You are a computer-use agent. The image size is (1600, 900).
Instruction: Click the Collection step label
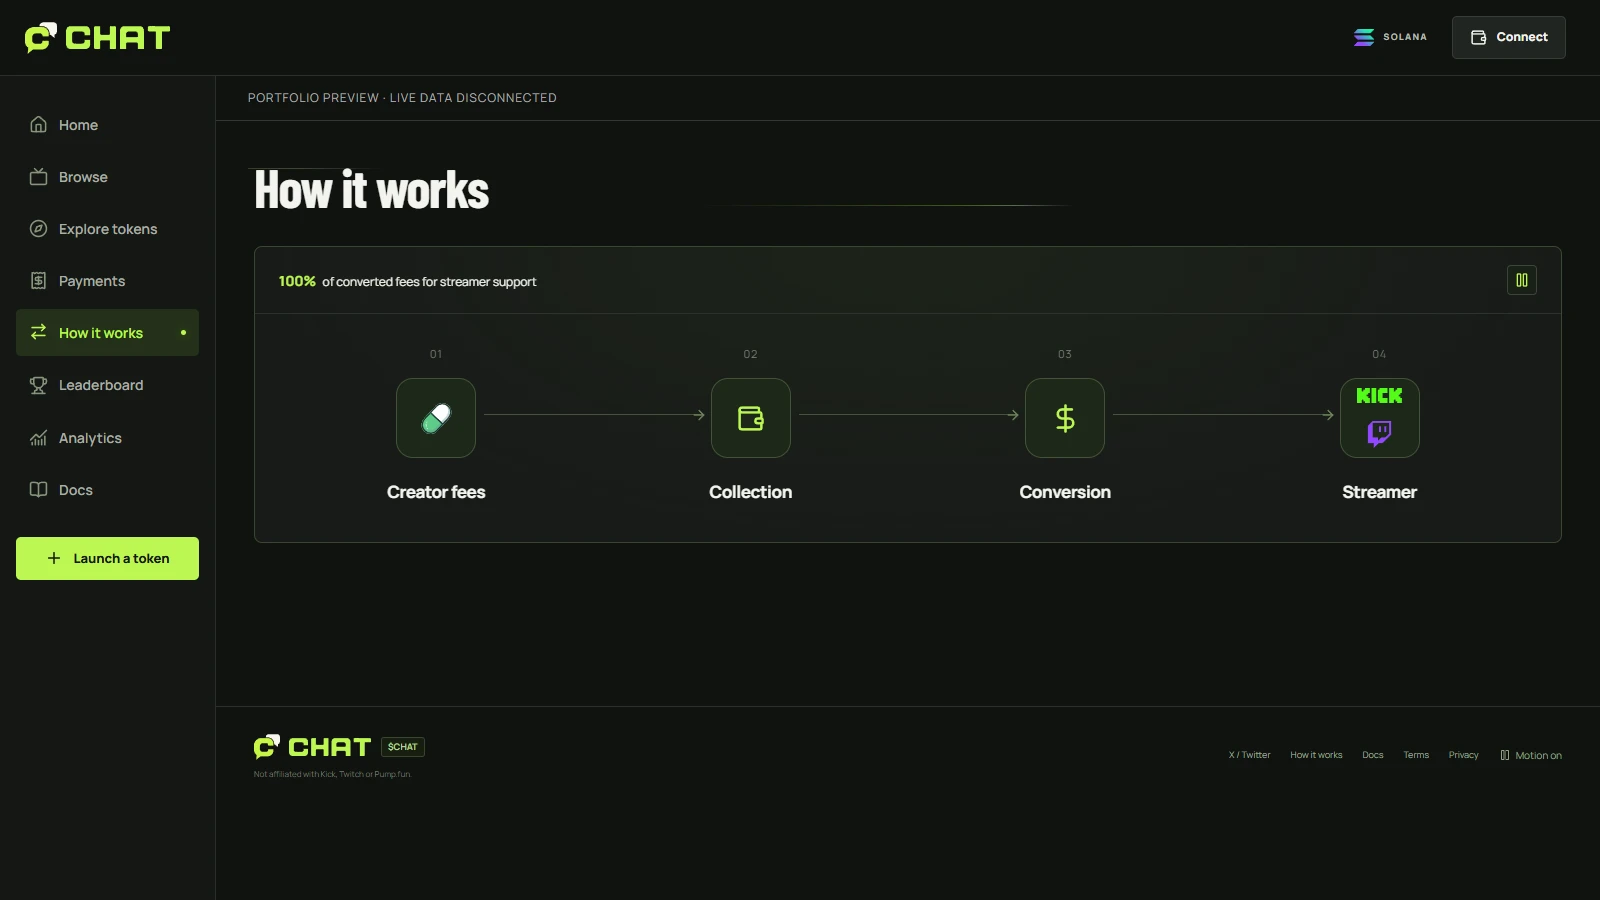coord(750,492)
